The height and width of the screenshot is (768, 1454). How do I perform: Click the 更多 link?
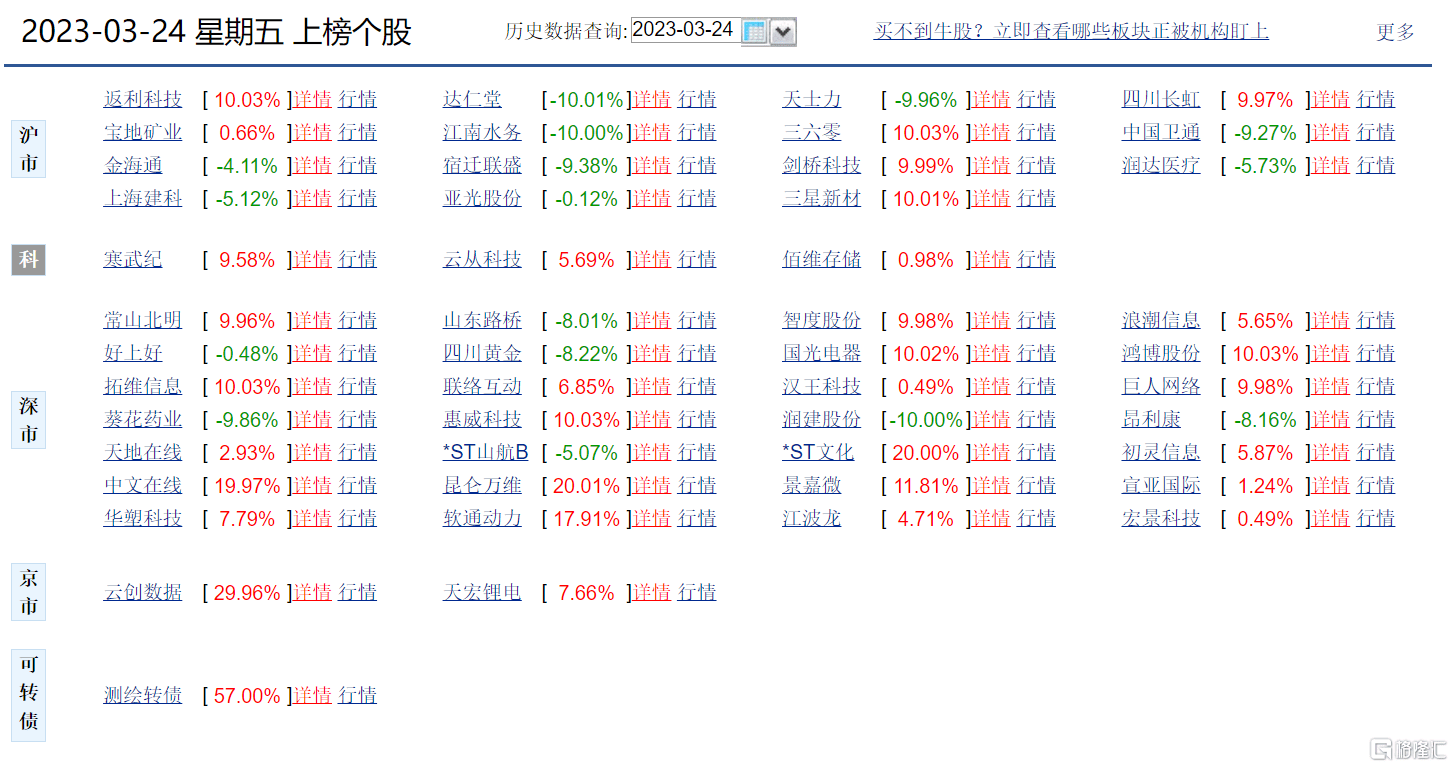[x=1396, y=32]
